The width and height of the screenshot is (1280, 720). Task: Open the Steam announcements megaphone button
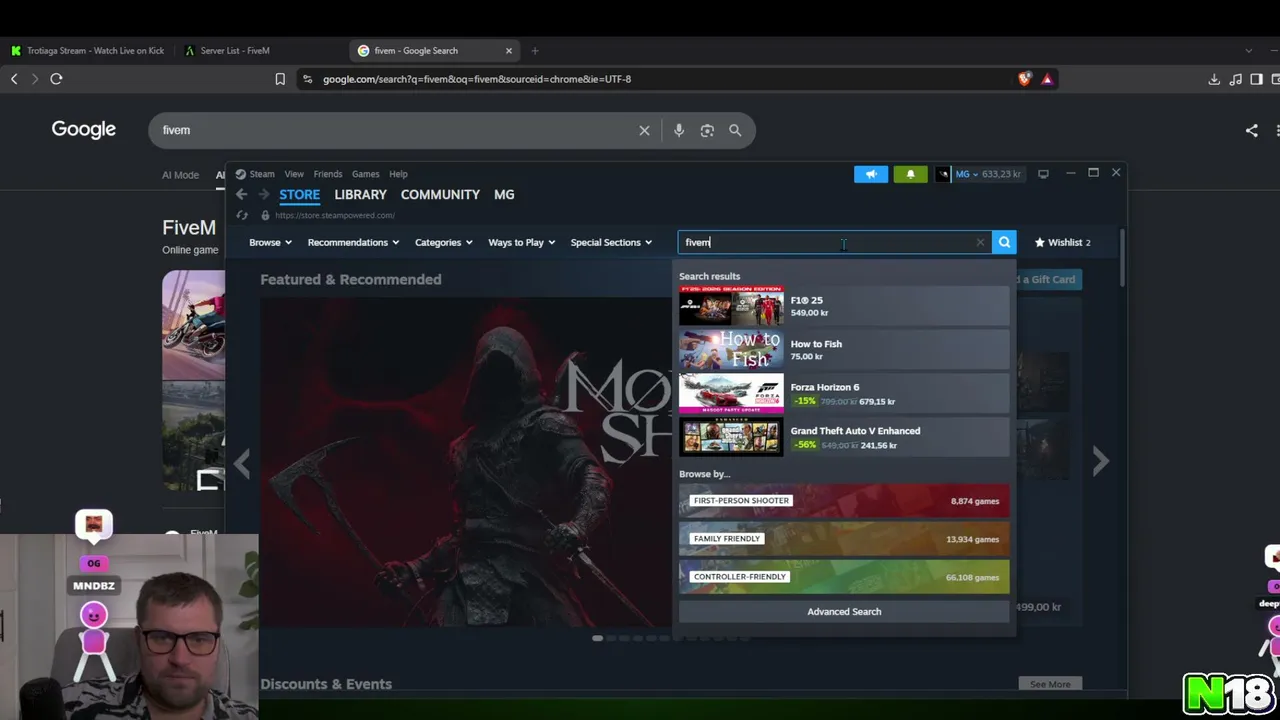871,174
